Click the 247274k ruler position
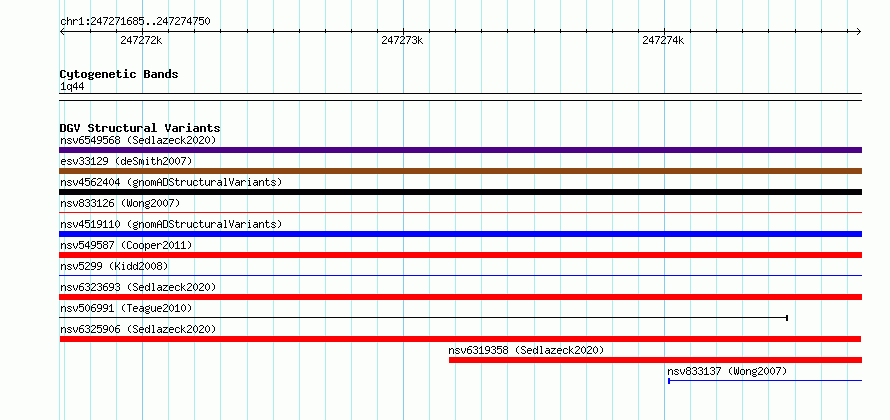 pyautogui.click(x=663, y=40)
